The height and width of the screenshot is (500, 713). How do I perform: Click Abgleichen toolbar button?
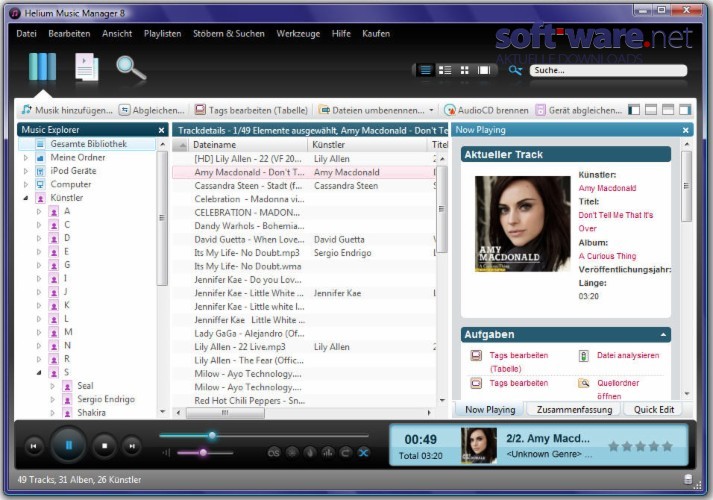point(152,110)
